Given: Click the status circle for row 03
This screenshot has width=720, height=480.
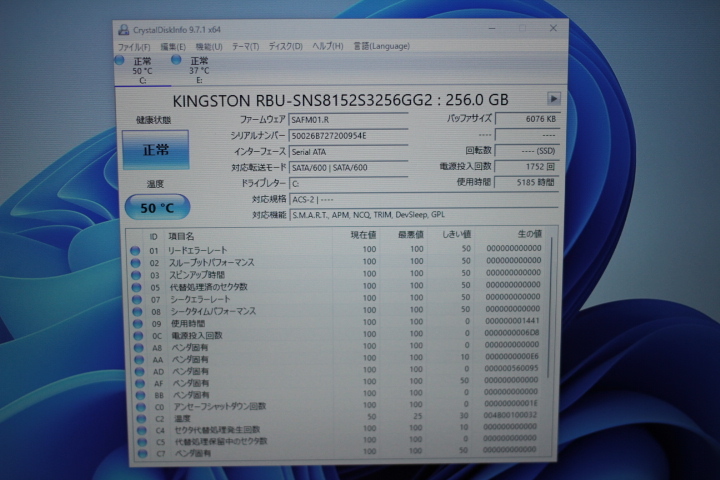Looking at the screenshot, I should click(x=135, y=275).
